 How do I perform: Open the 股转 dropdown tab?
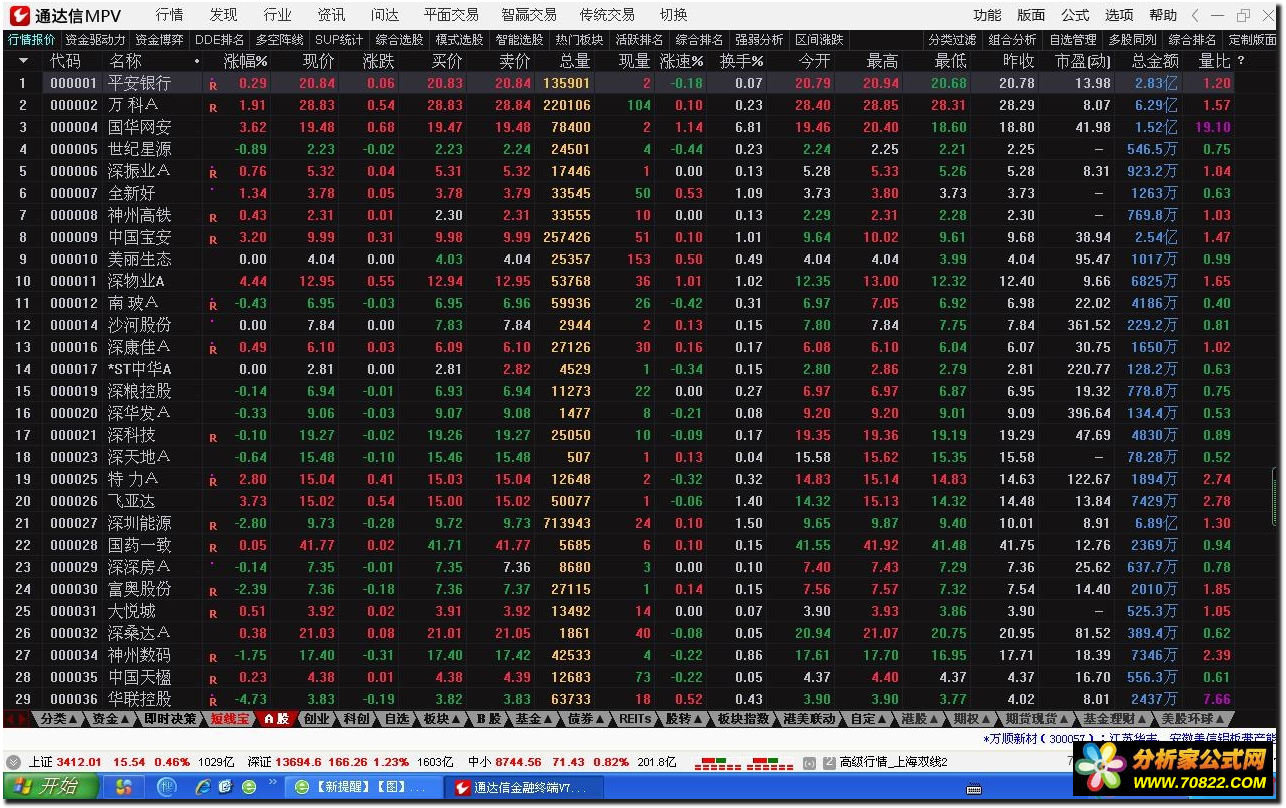point(685,719)
